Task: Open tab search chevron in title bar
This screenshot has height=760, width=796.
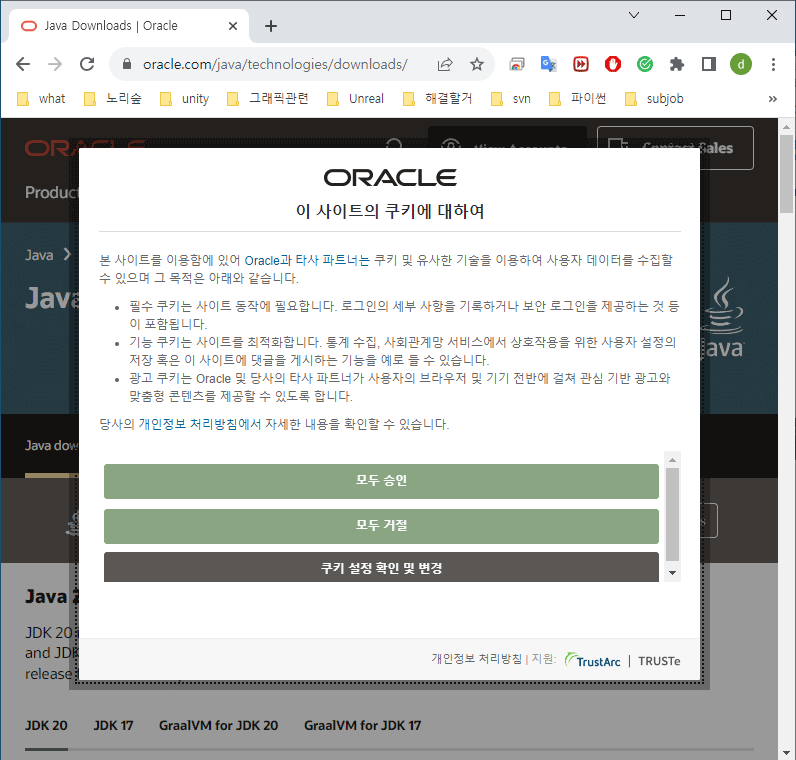Action: tap(634, 15)
